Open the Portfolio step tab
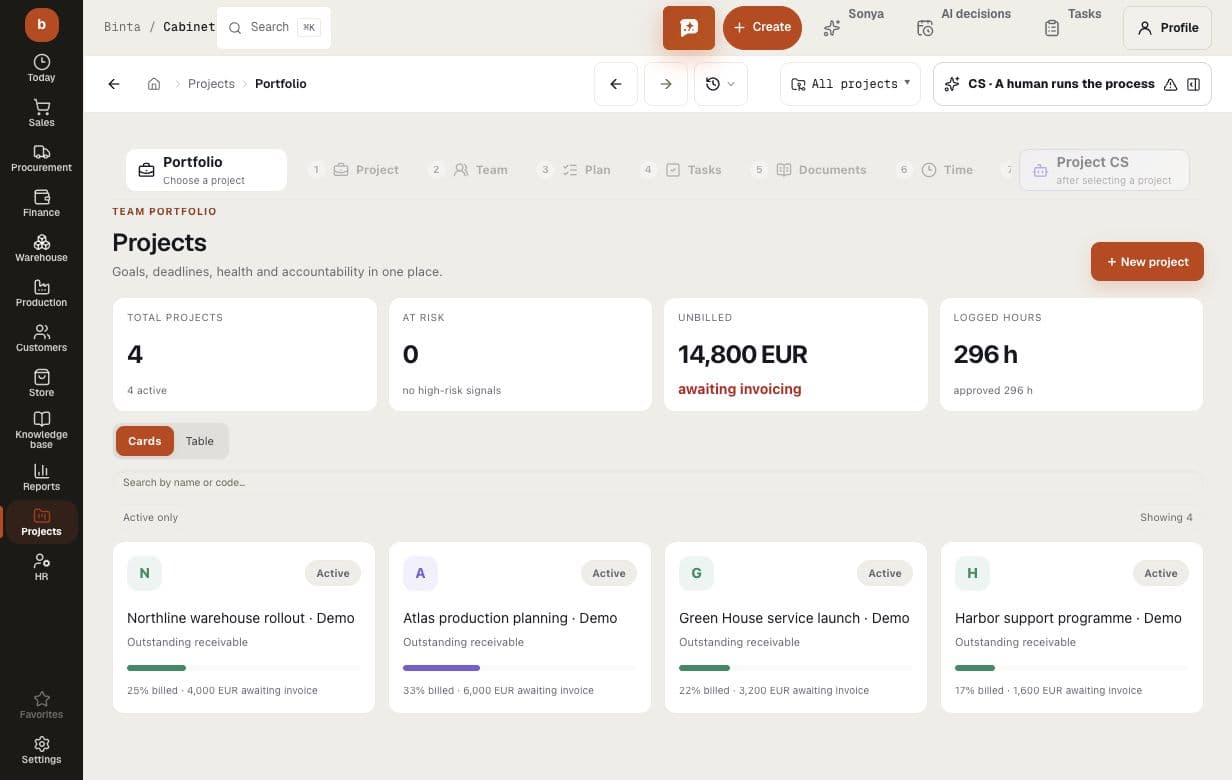This screenshot has height=780, width=1232. click(x=206, y=170)
